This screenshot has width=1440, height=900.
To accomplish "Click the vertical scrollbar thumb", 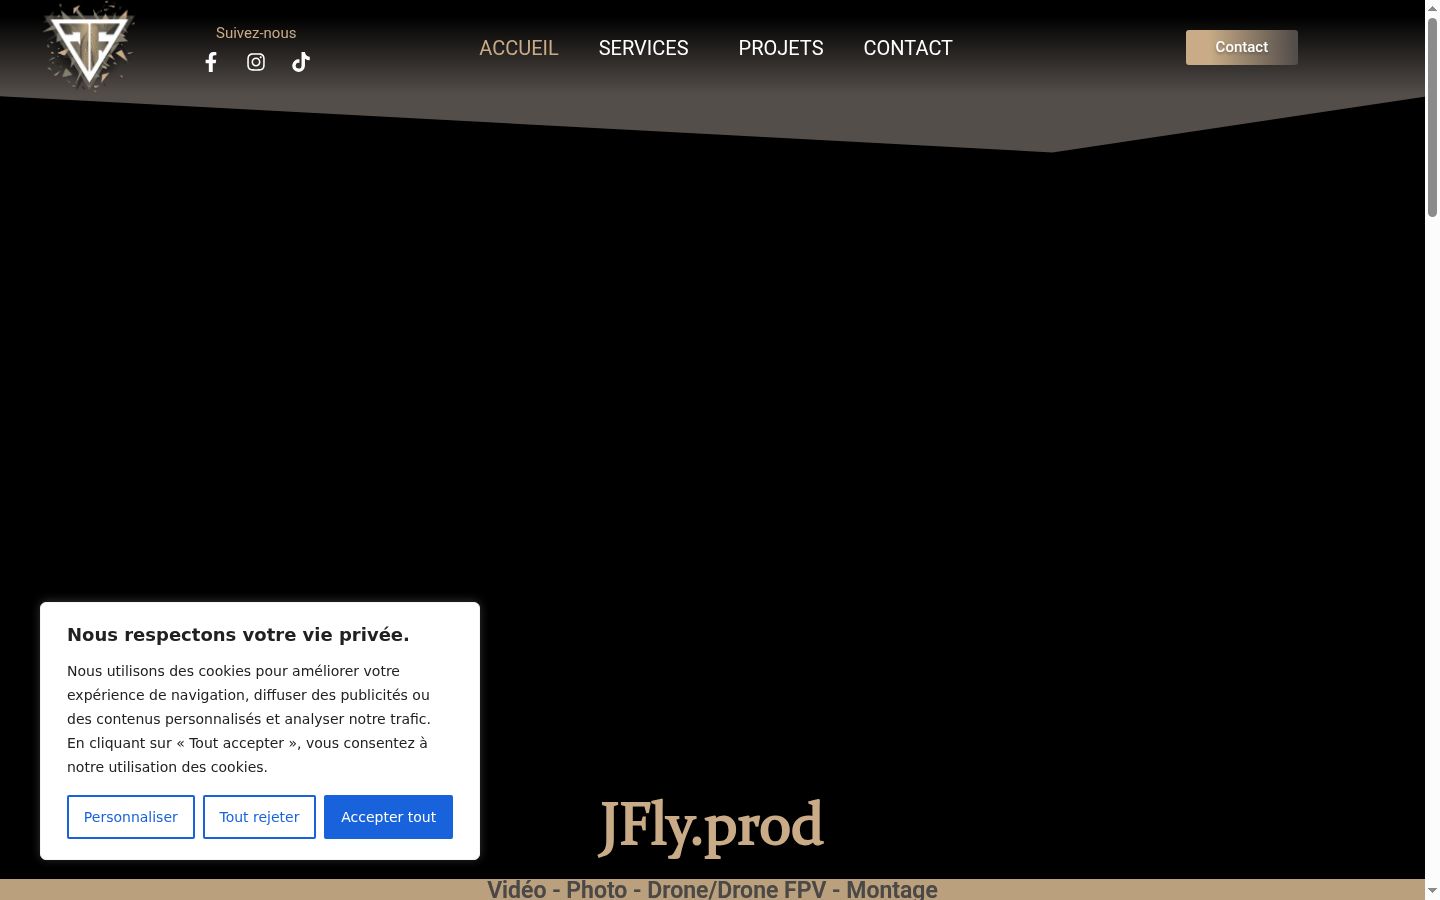I will tap(1432, 116).
